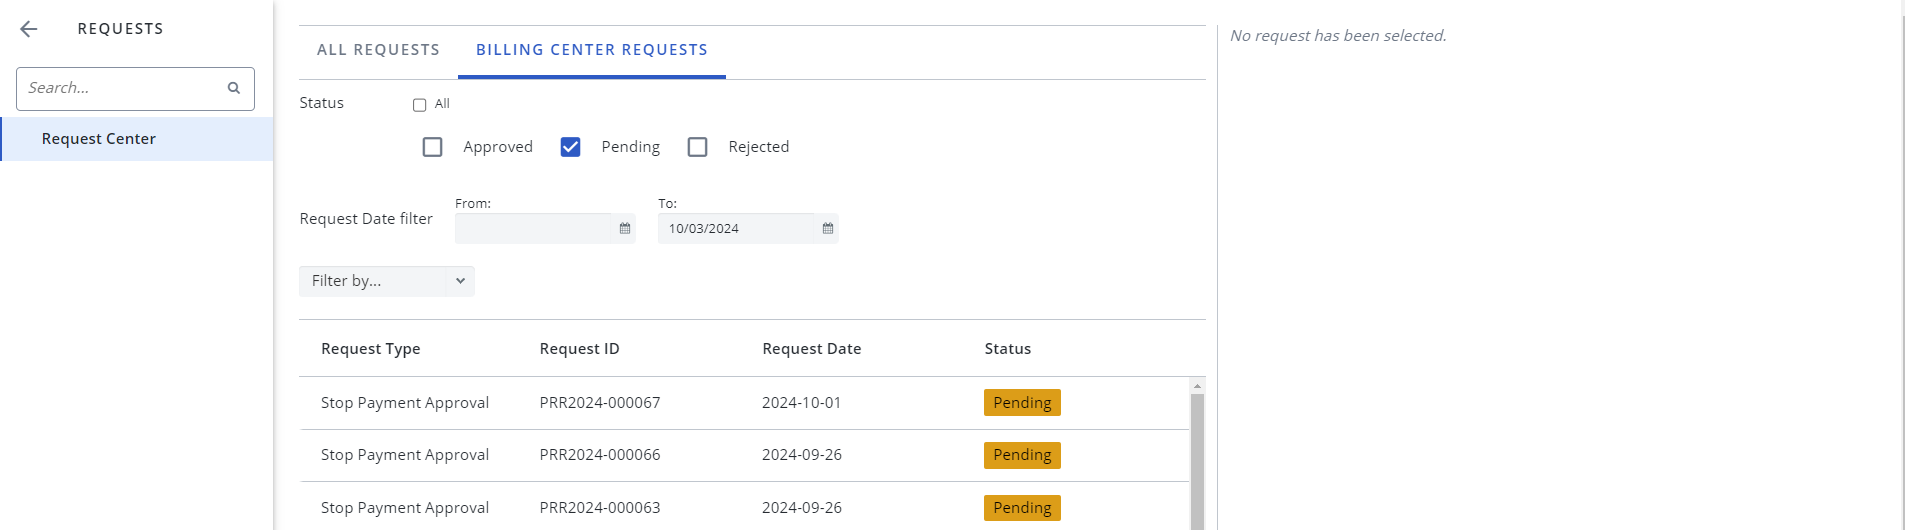Uncheck the Pending status checkbox
Screen dimensions: 1905x530
click(571, 147)
